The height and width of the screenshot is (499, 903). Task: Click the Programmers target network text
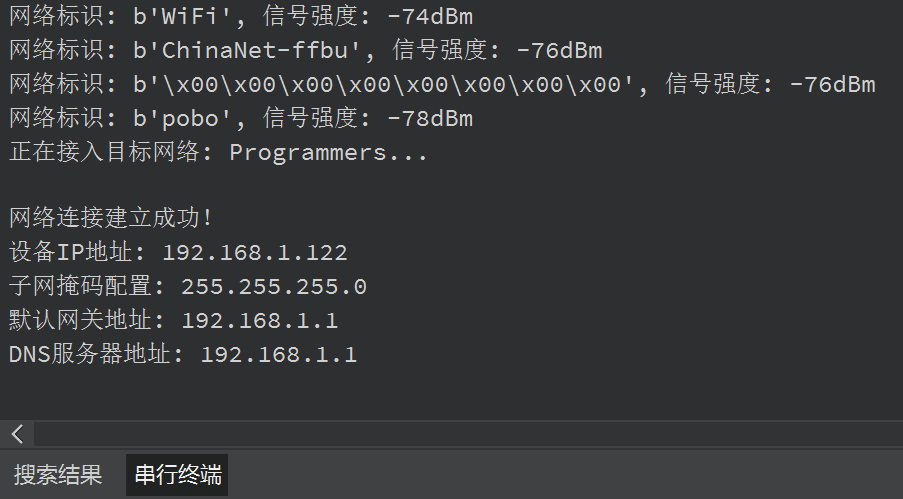(308, 153)
